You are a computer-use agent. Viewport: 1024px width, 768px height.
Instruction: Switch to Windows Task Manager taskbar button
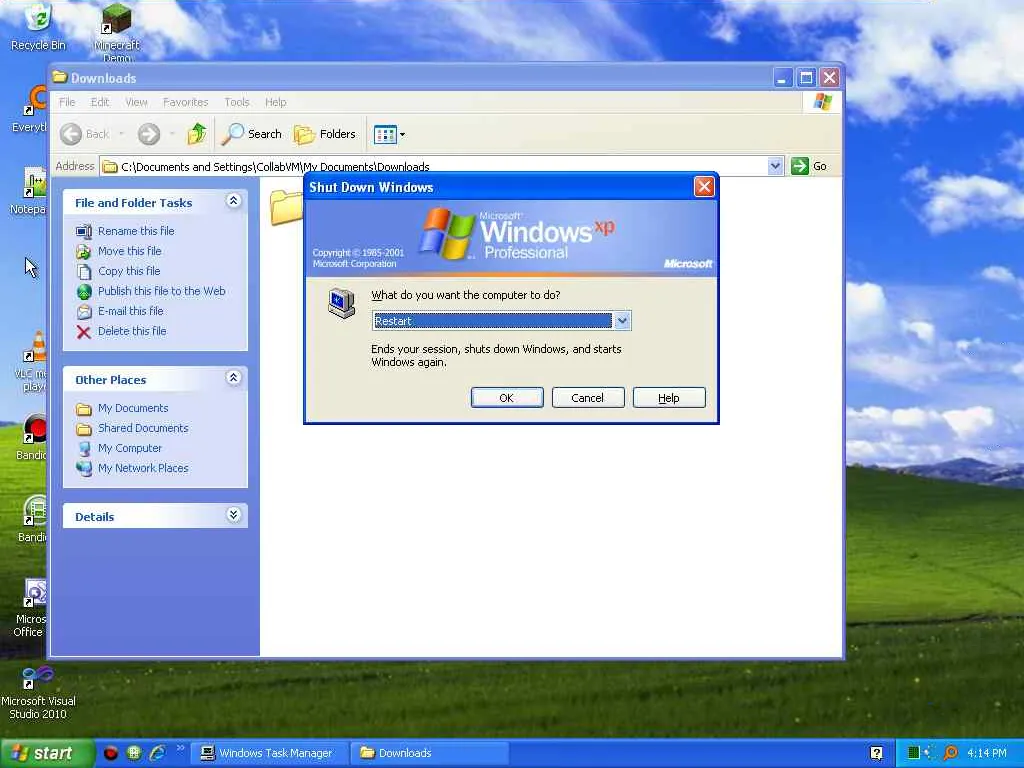coord(269,753)
